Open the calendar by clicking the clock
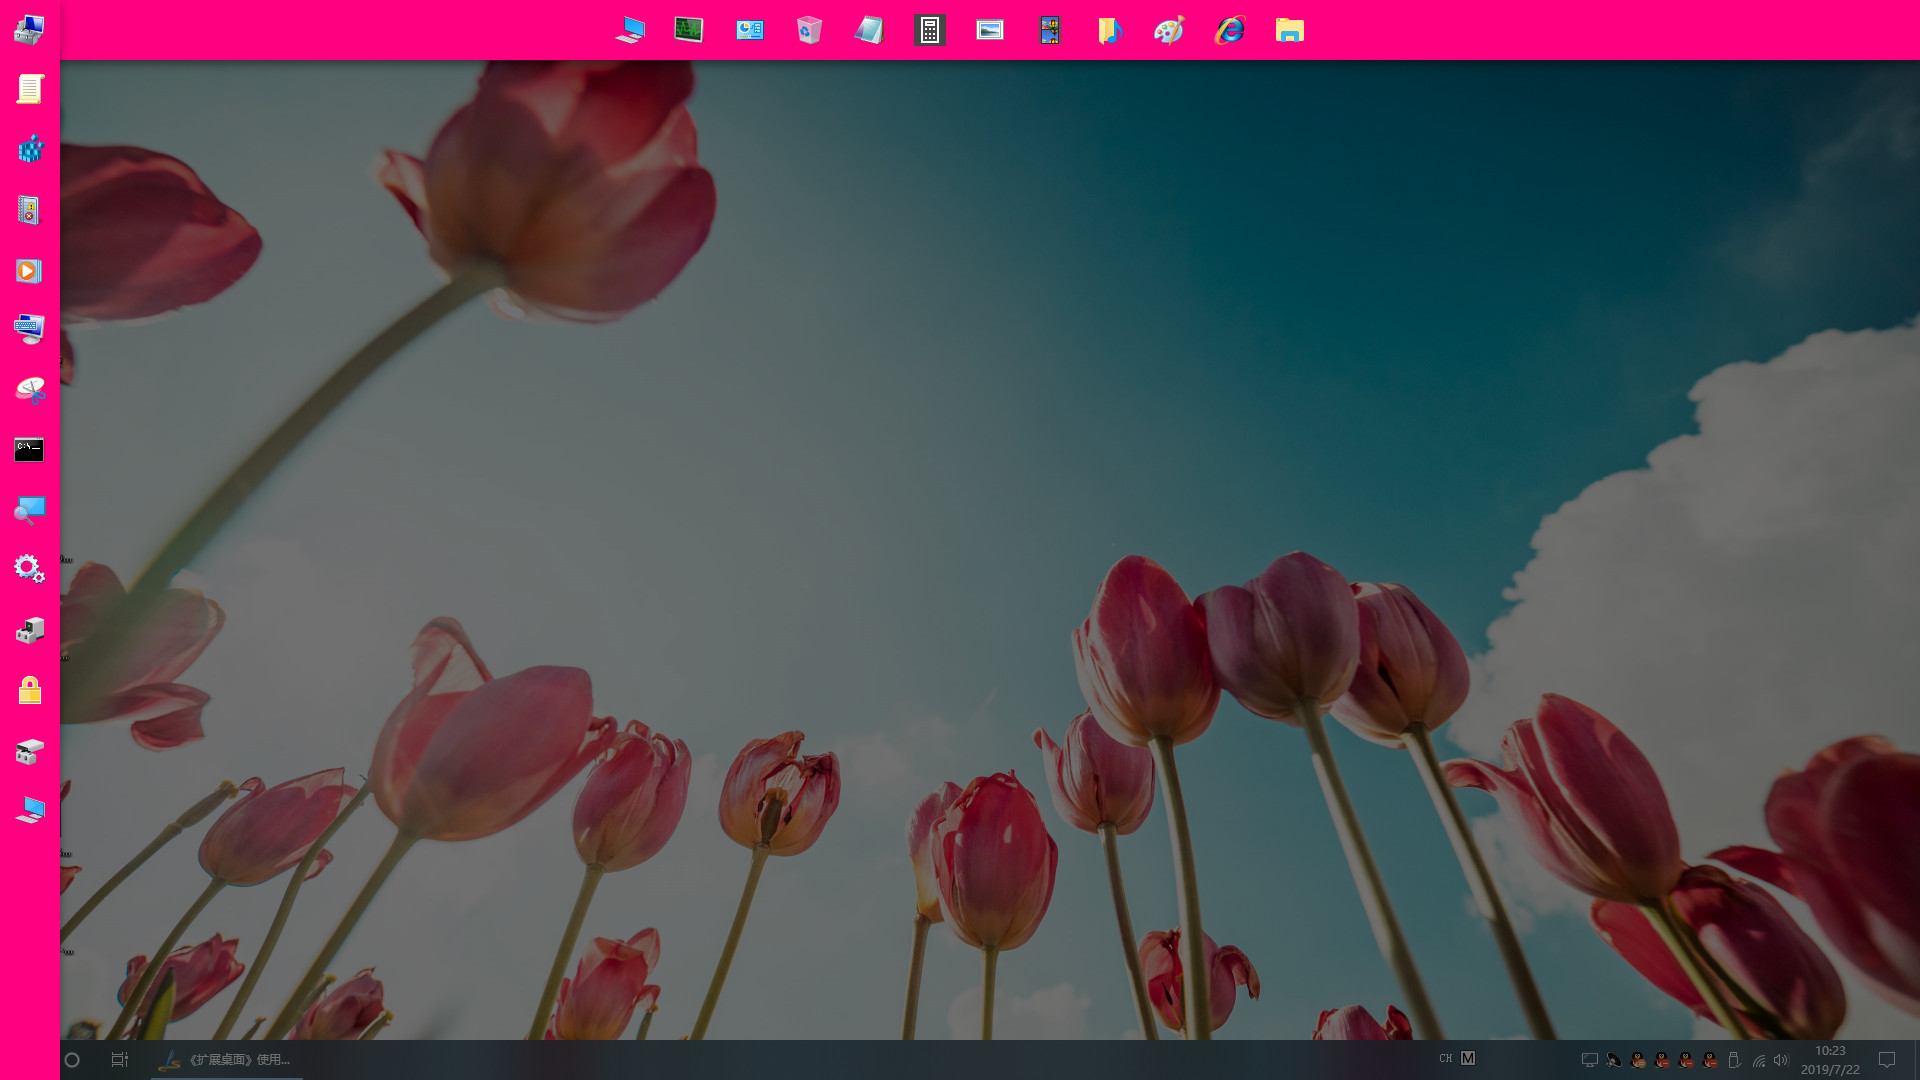 point(1830,1059)
